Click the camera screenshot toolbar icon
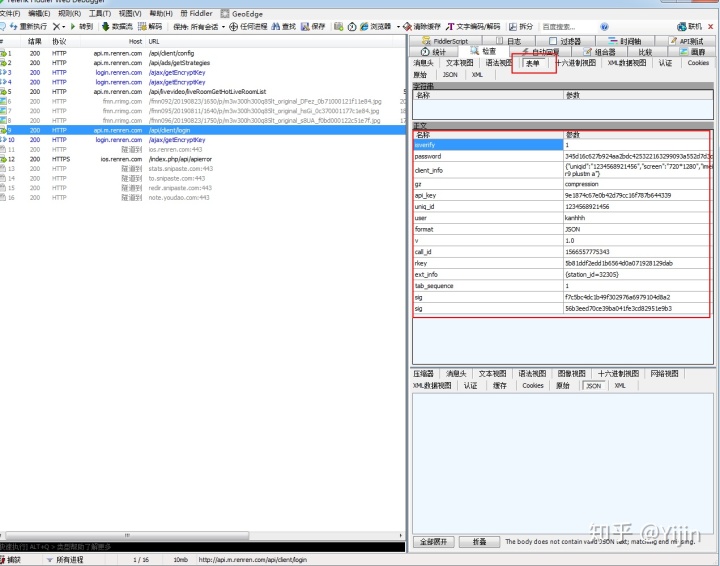 (x=338, y=27)
